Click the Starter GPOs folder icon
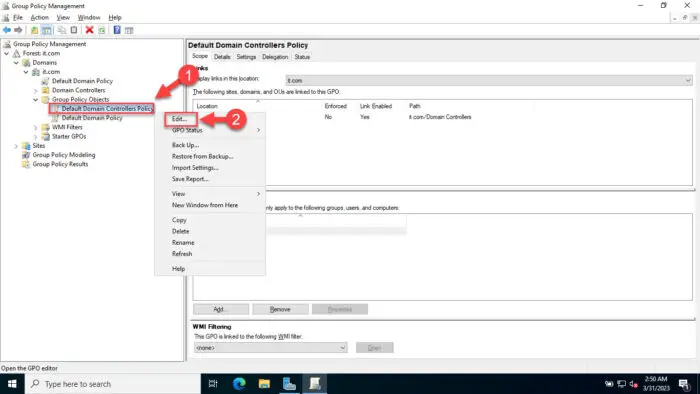700x394 pixels. 46,137
